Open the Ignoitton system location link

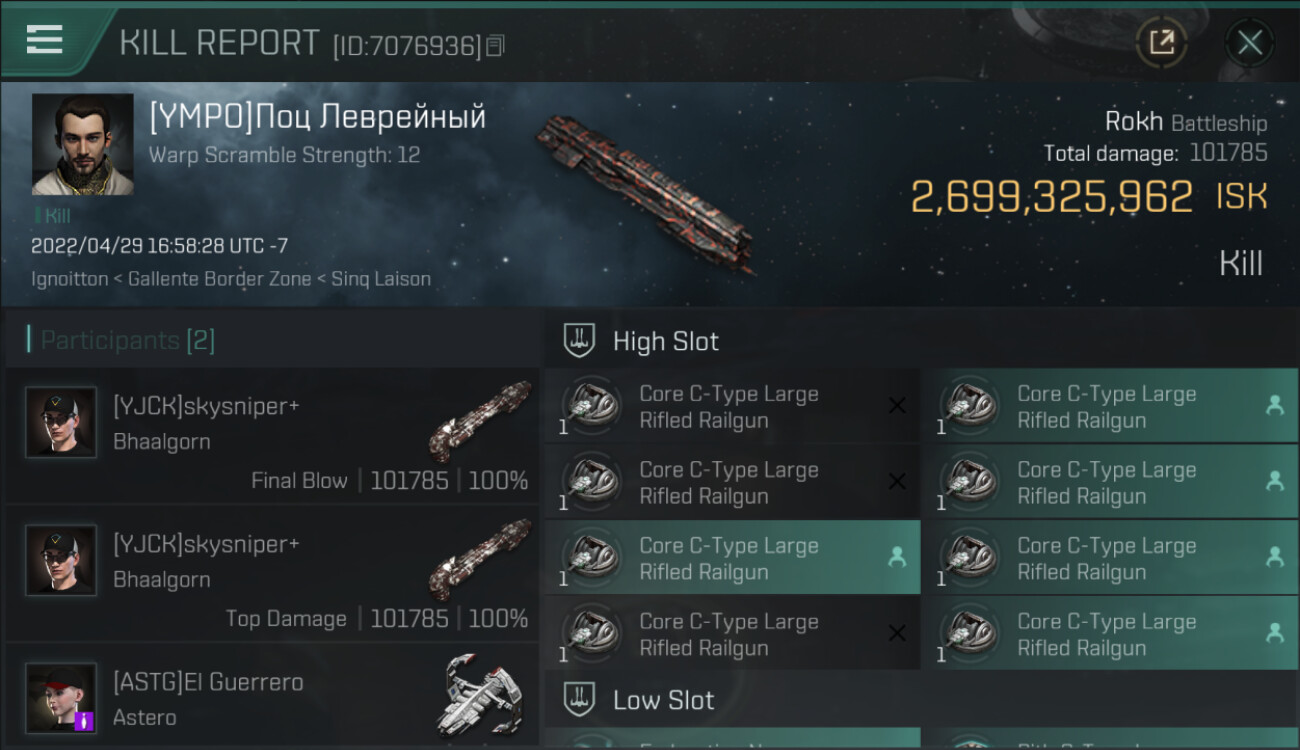click(69, 279)
